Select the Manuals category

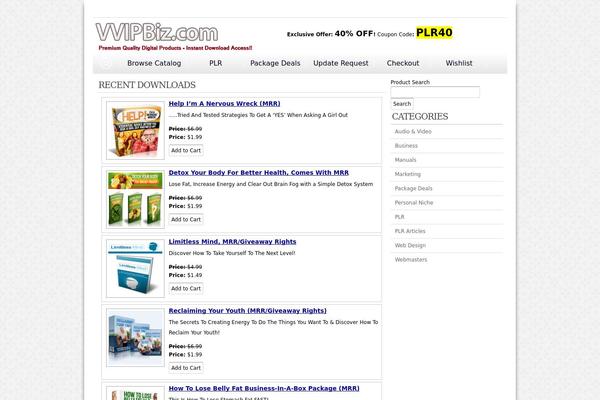pos(405,160)
